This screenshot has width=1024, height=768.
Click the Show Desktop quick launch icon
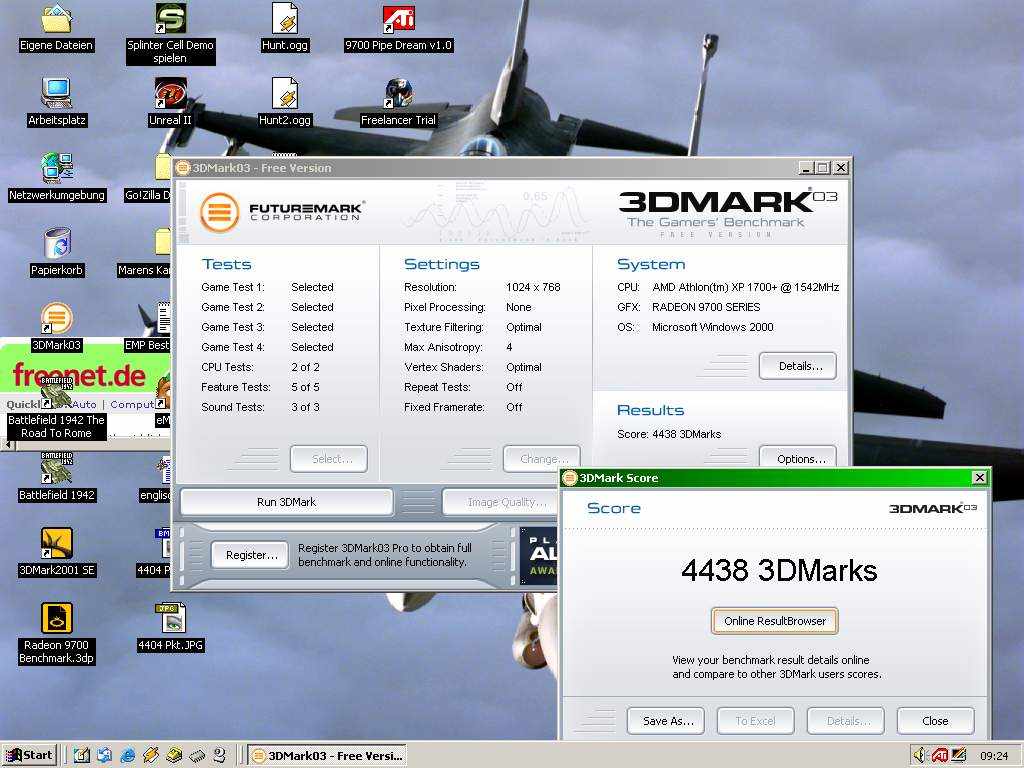pyautogui.click(x=82, y=756)
